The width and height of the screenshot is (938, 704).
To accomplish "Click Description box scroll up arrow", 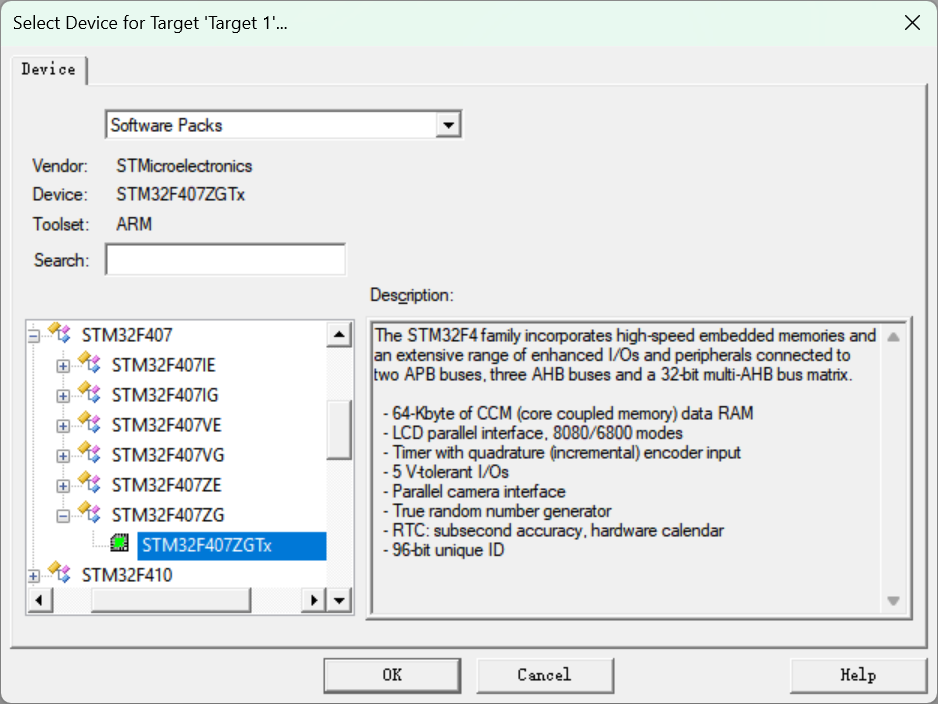I will [893, 337].
